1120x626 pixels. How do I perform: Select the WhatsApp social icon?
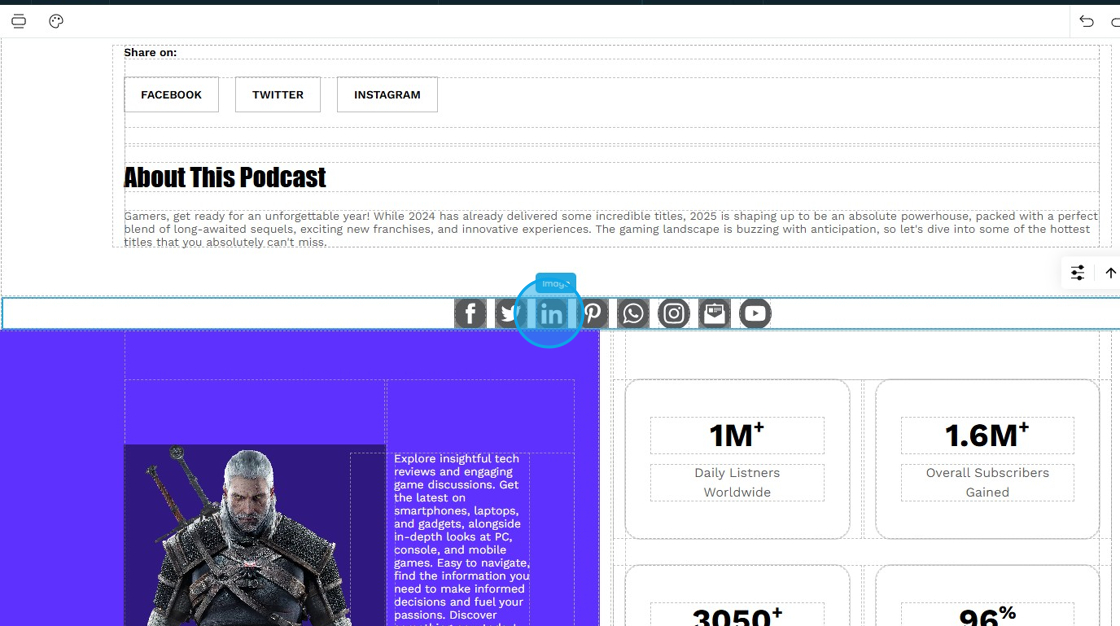[x=633, y=313]
